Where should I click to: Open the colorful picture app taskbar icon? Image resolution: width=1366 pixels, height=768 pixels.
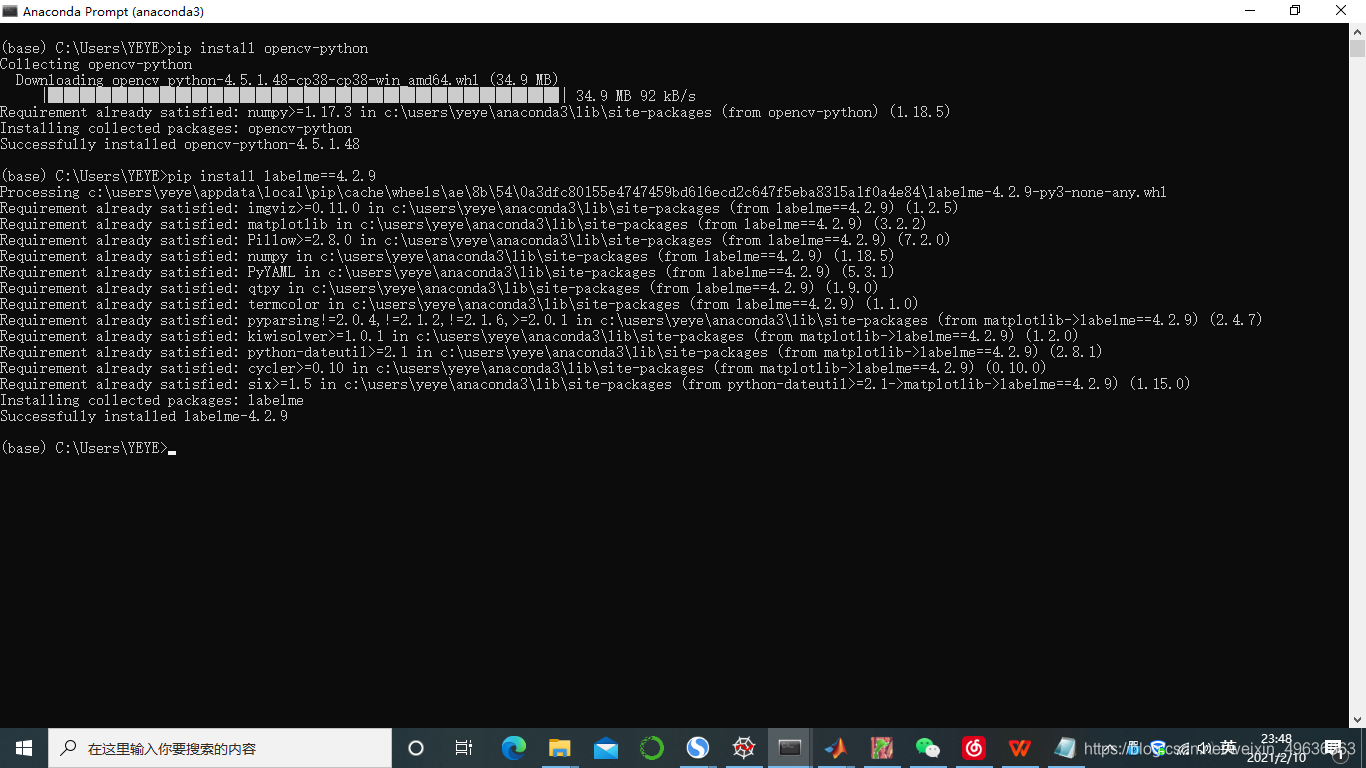coord(881,748)
